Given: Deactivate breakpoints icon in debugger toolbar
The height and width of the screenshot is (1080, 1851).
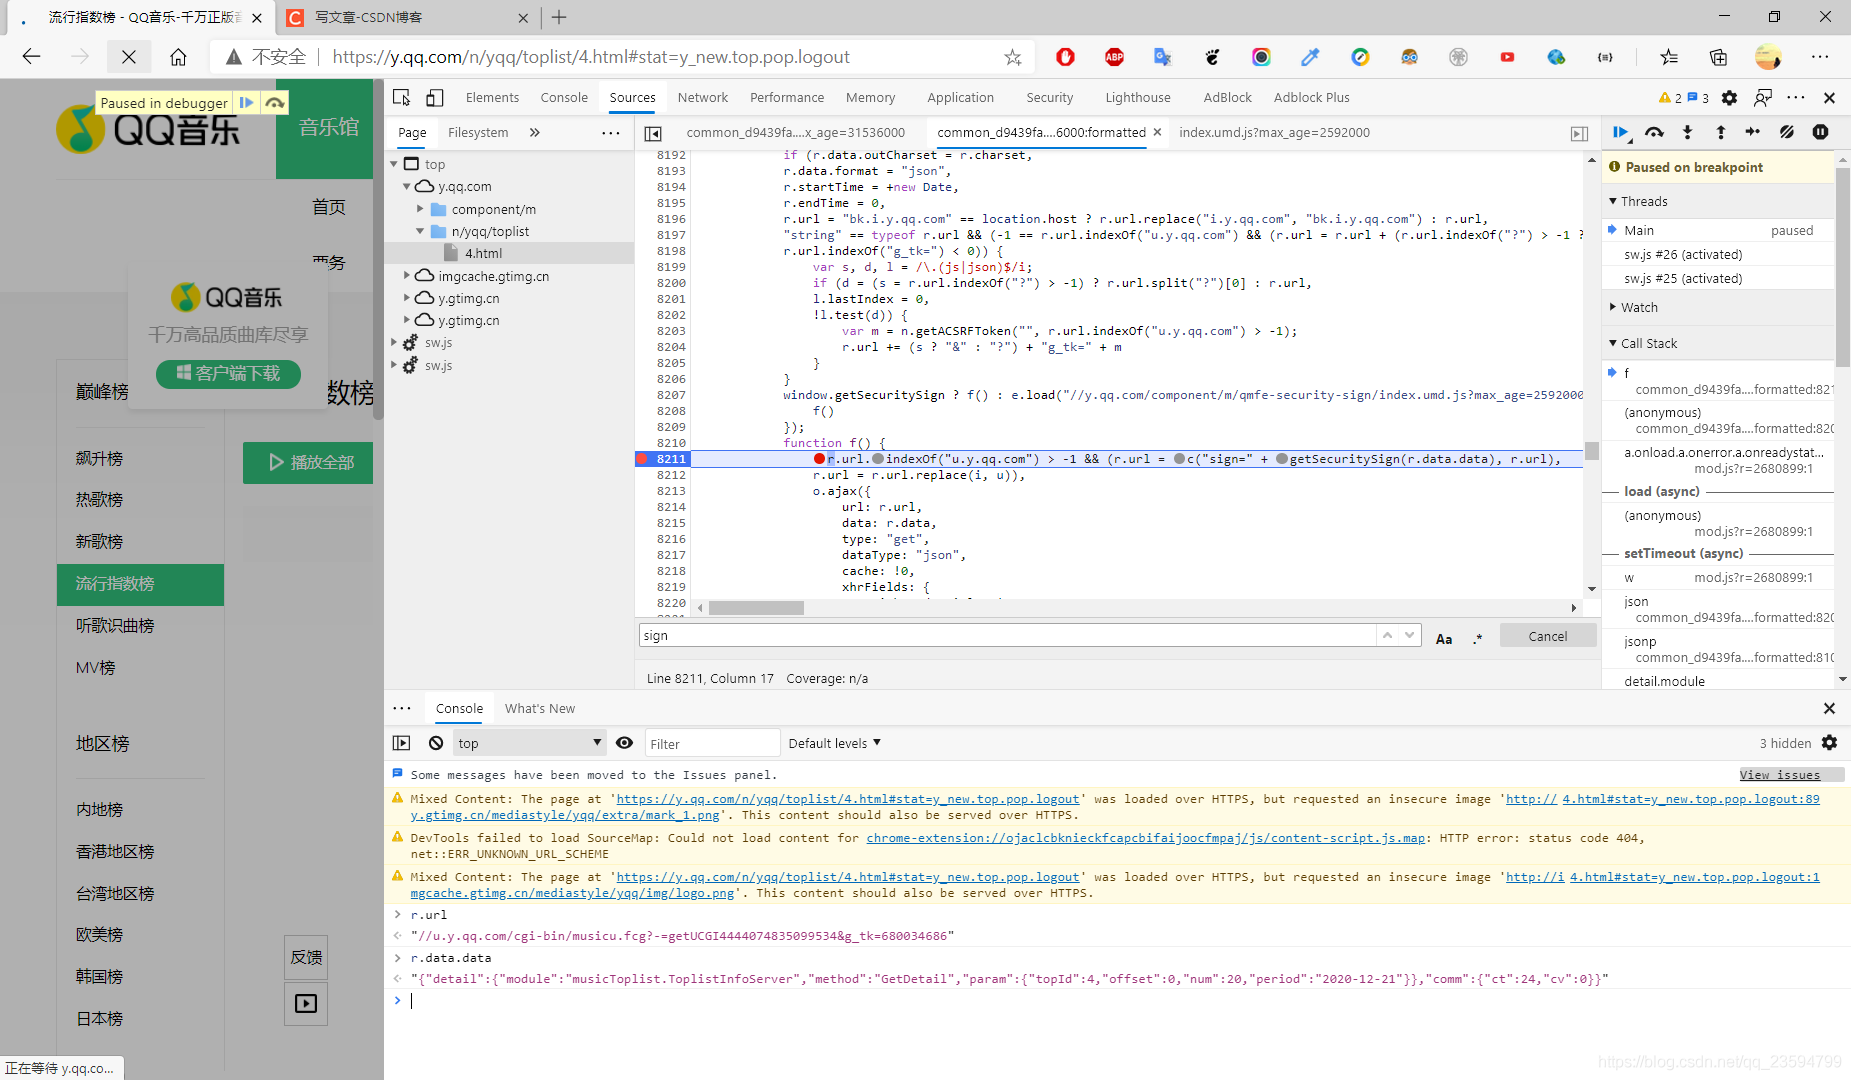Looking at the screenshot, I should pyautogui.click(x=1786, y=132).
